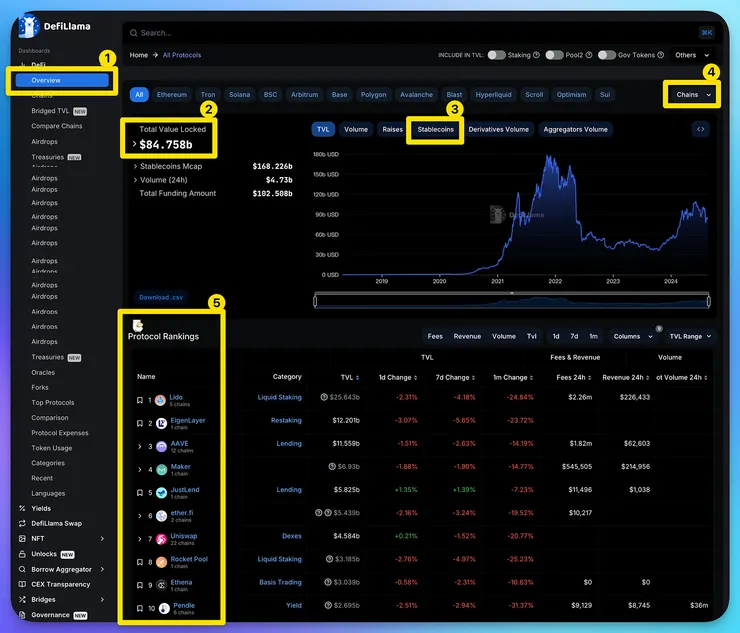Click the Borrow Aggregator search icon

(22, 569)
